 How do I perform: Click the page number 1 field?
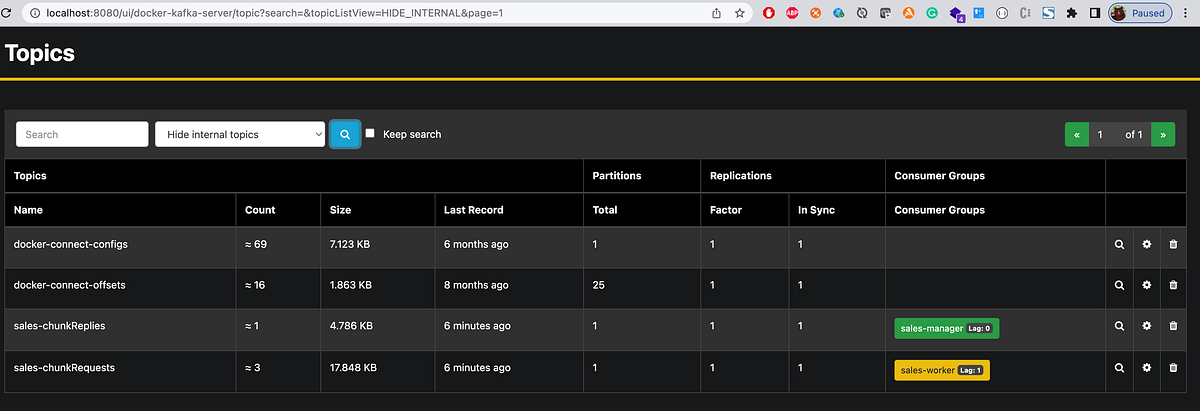(1101, 134)
